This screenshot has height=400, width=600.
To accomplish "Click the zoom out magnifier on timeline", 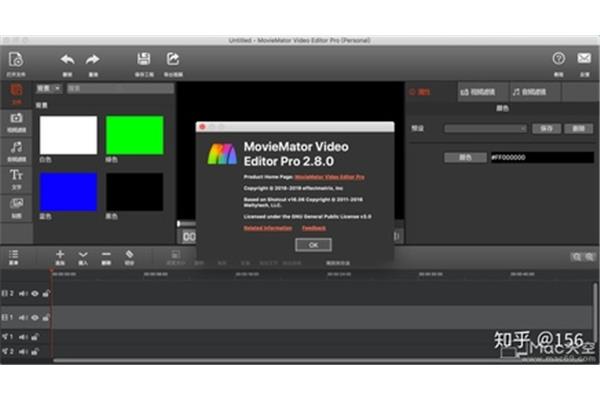I will (576, 257).
